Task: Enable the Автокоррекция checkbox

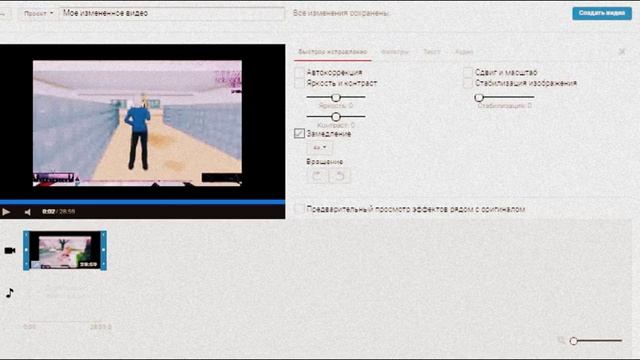Action: click(299, 73)
